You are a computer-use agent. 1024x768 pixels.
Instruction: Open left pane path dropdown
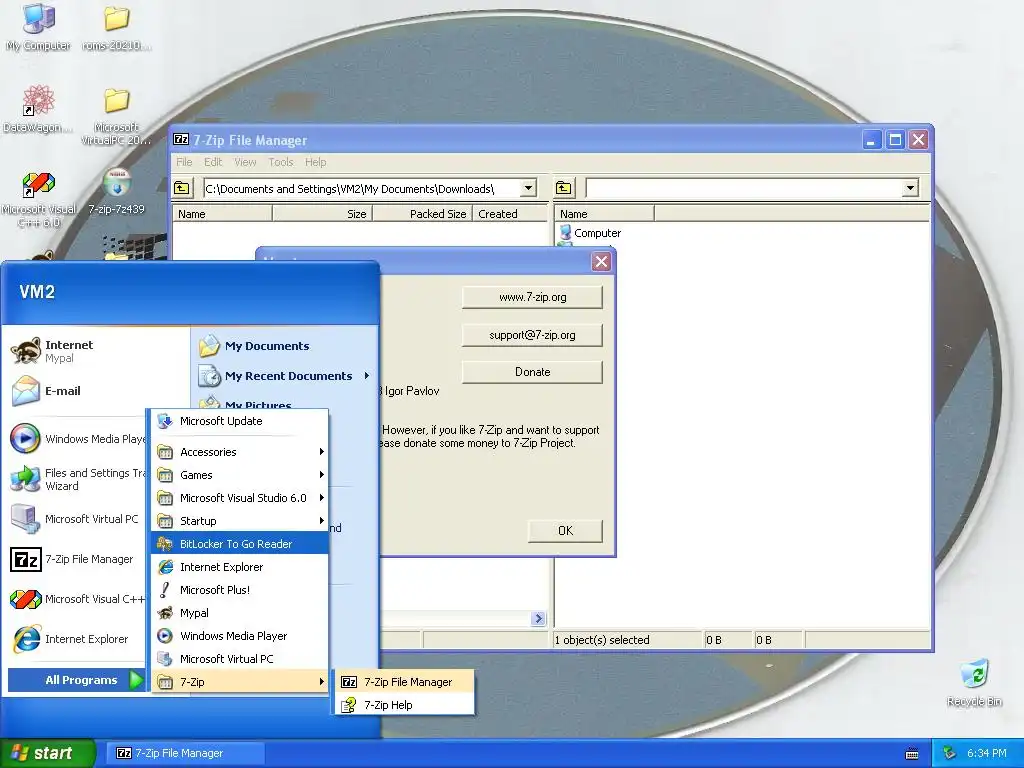[x=528, y=188]
